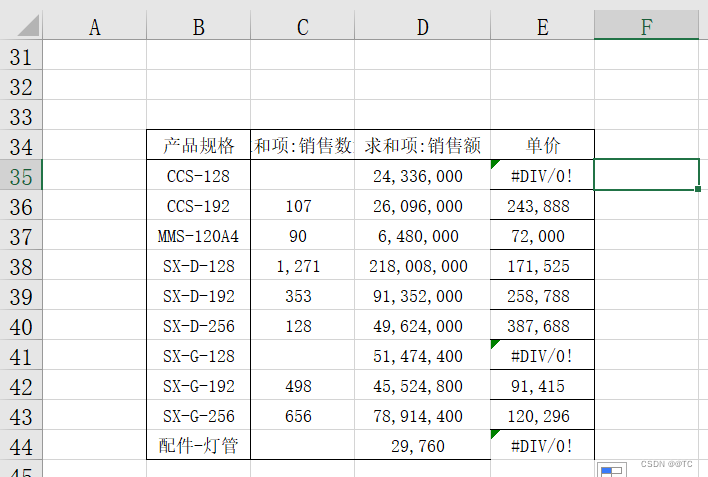Select the SX-D-256 cell

(x=199, y=326)
